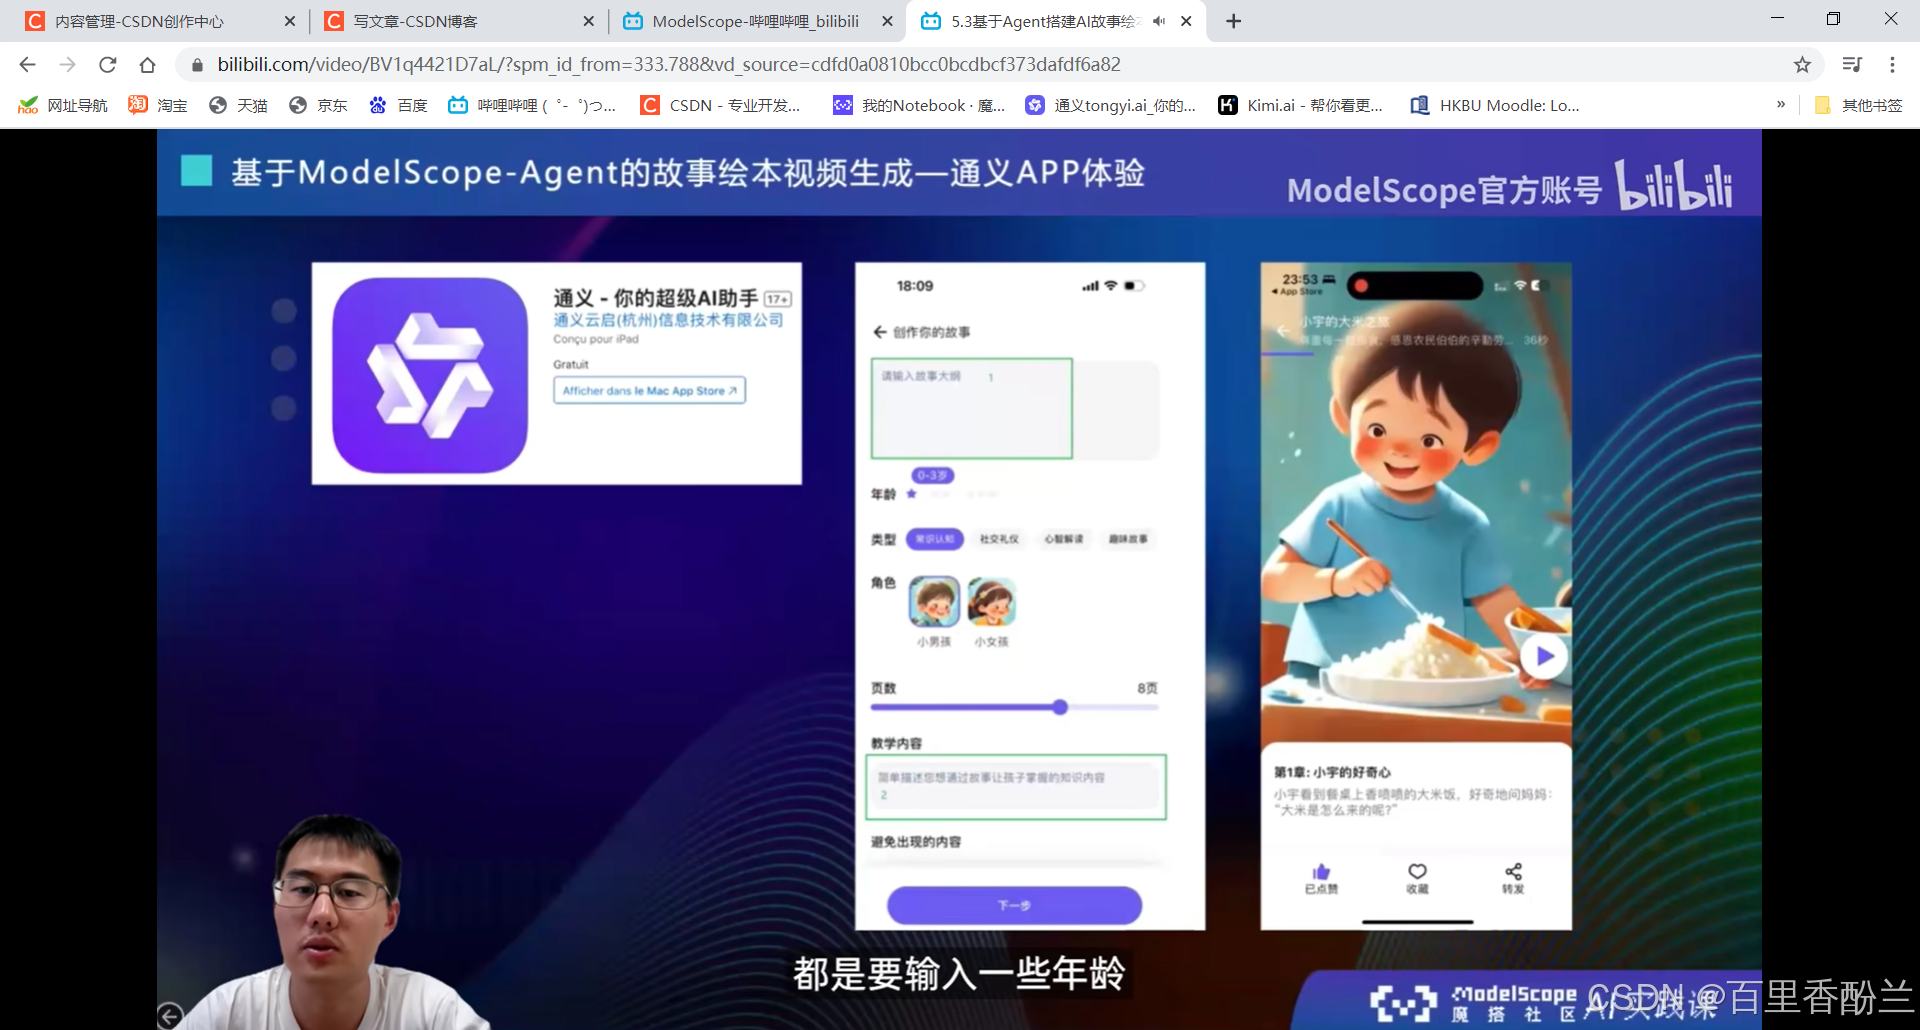Screen dimensions: 1920x1030
Task: Bookmark this page with star icon
Action: pyautogui.click(x=1802, y=65)
